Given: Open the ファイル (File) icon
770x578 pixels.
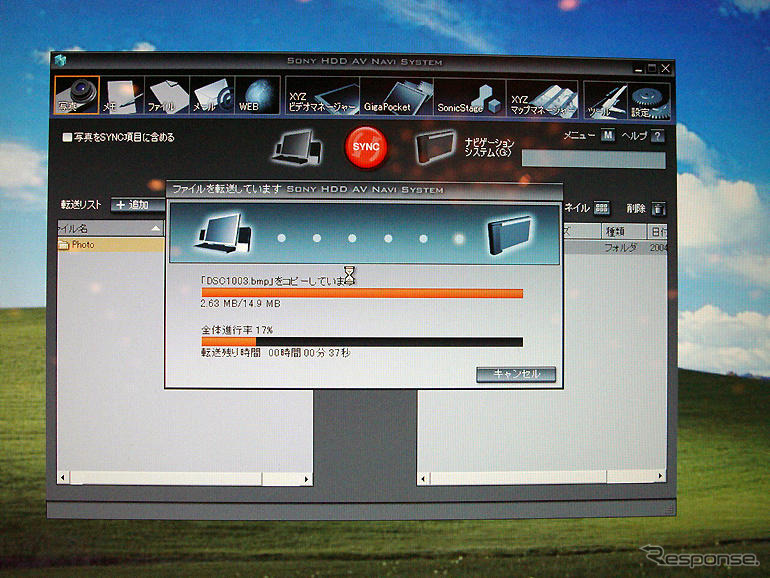Looking at the screenshot, I should [x=167, y=95].
